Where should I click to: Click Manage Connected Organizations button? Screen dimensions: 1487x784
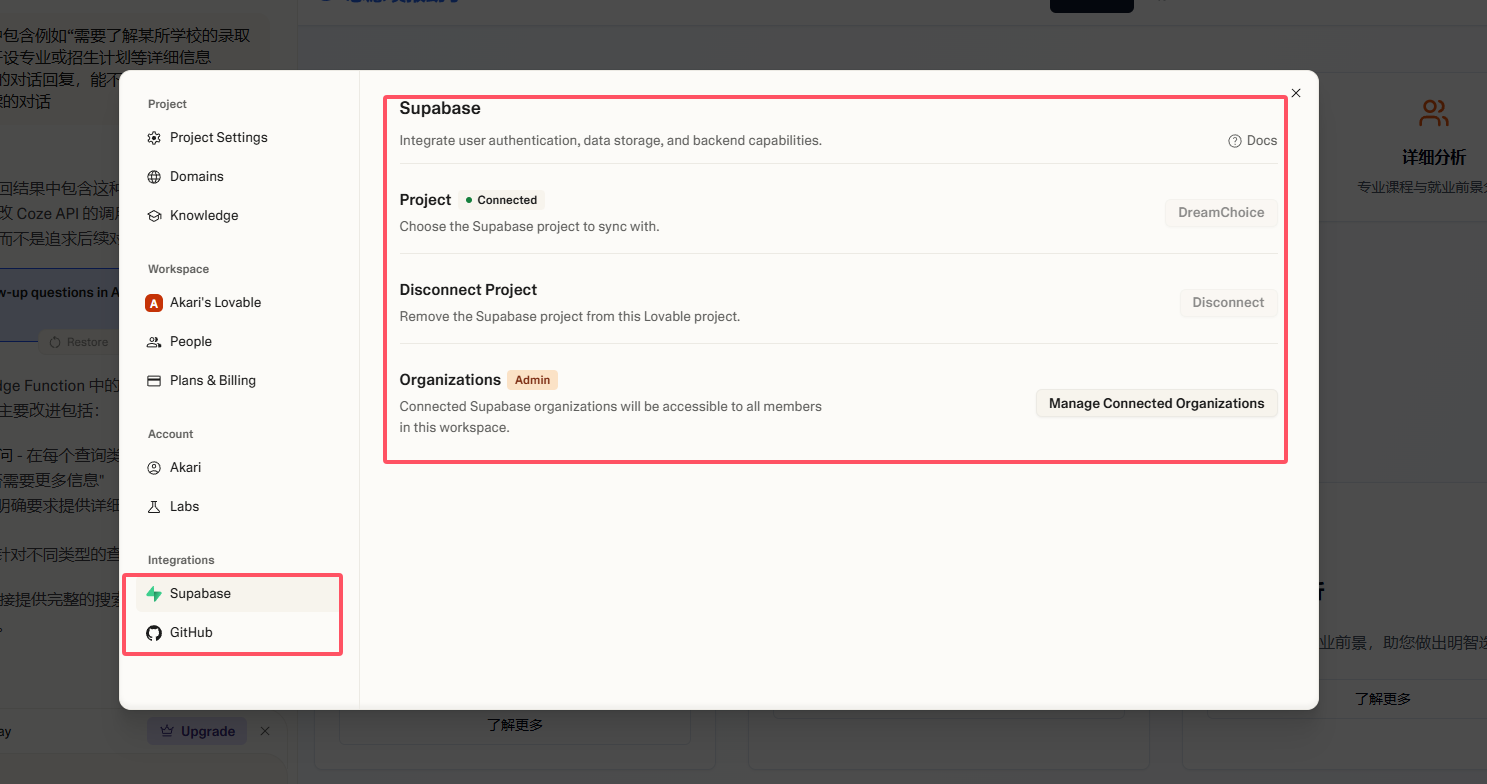tap(1157, 404)
